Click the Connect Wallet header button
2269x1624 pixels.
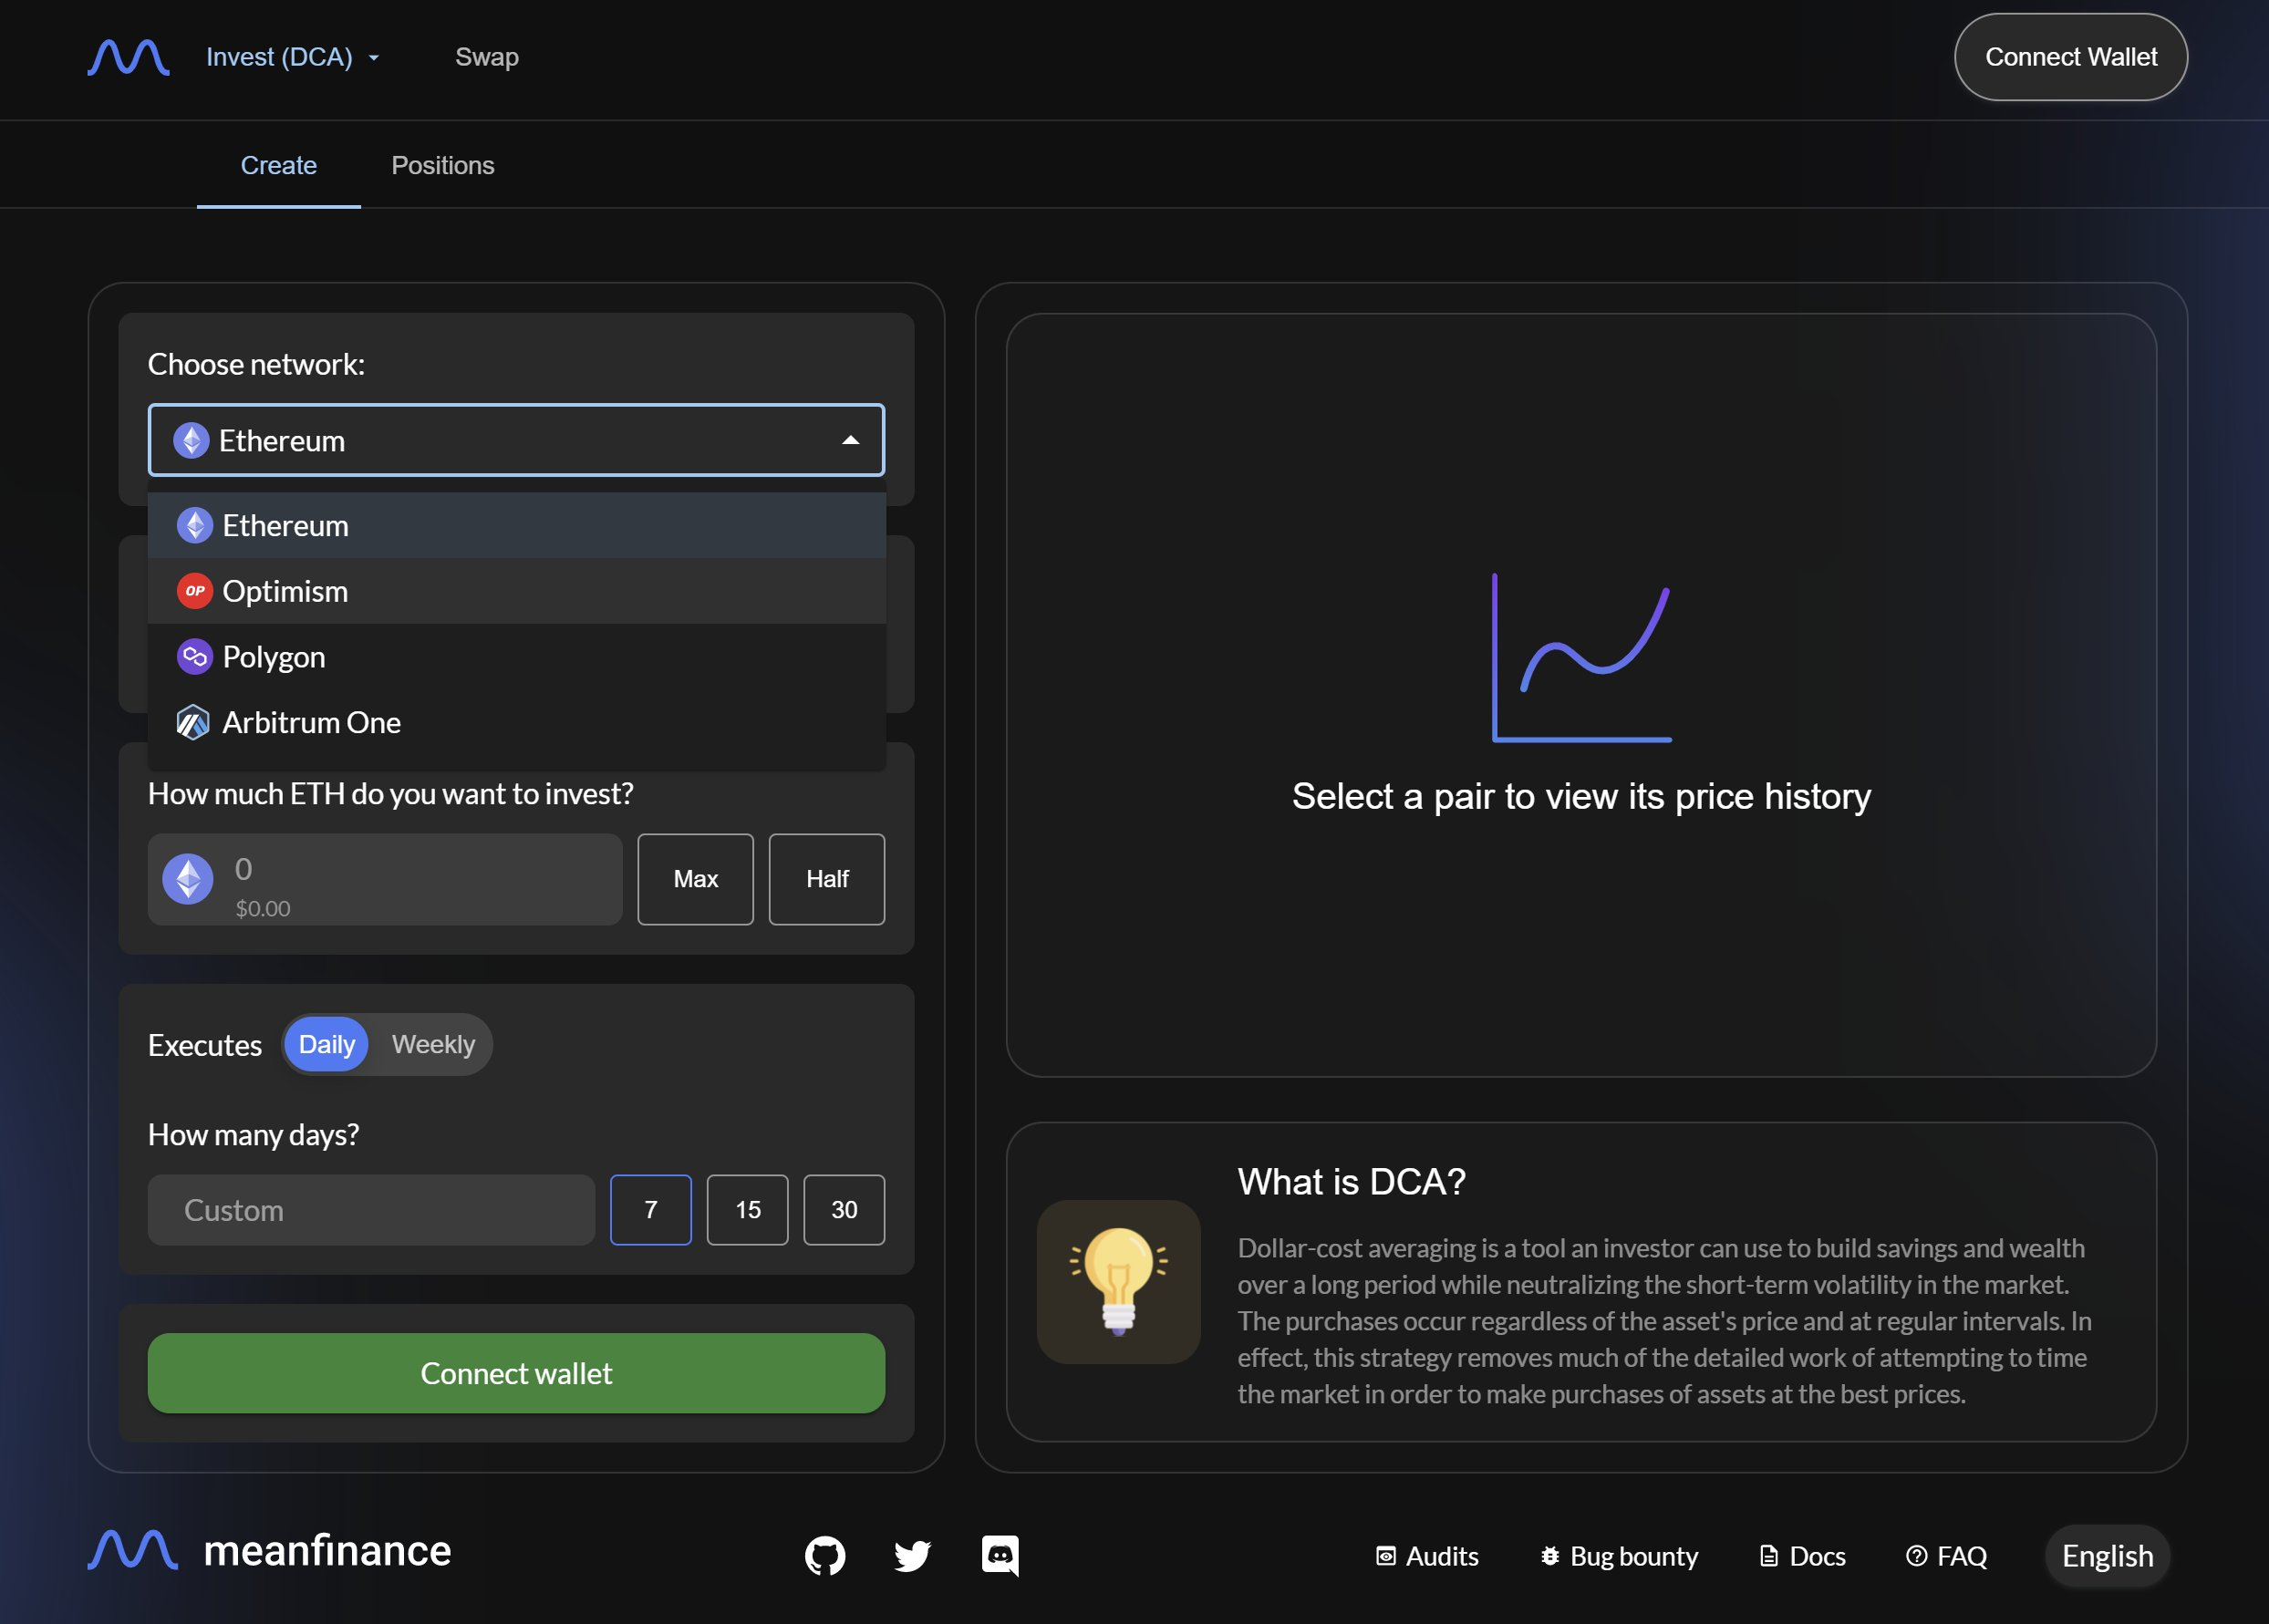[x=2070, y=57]
